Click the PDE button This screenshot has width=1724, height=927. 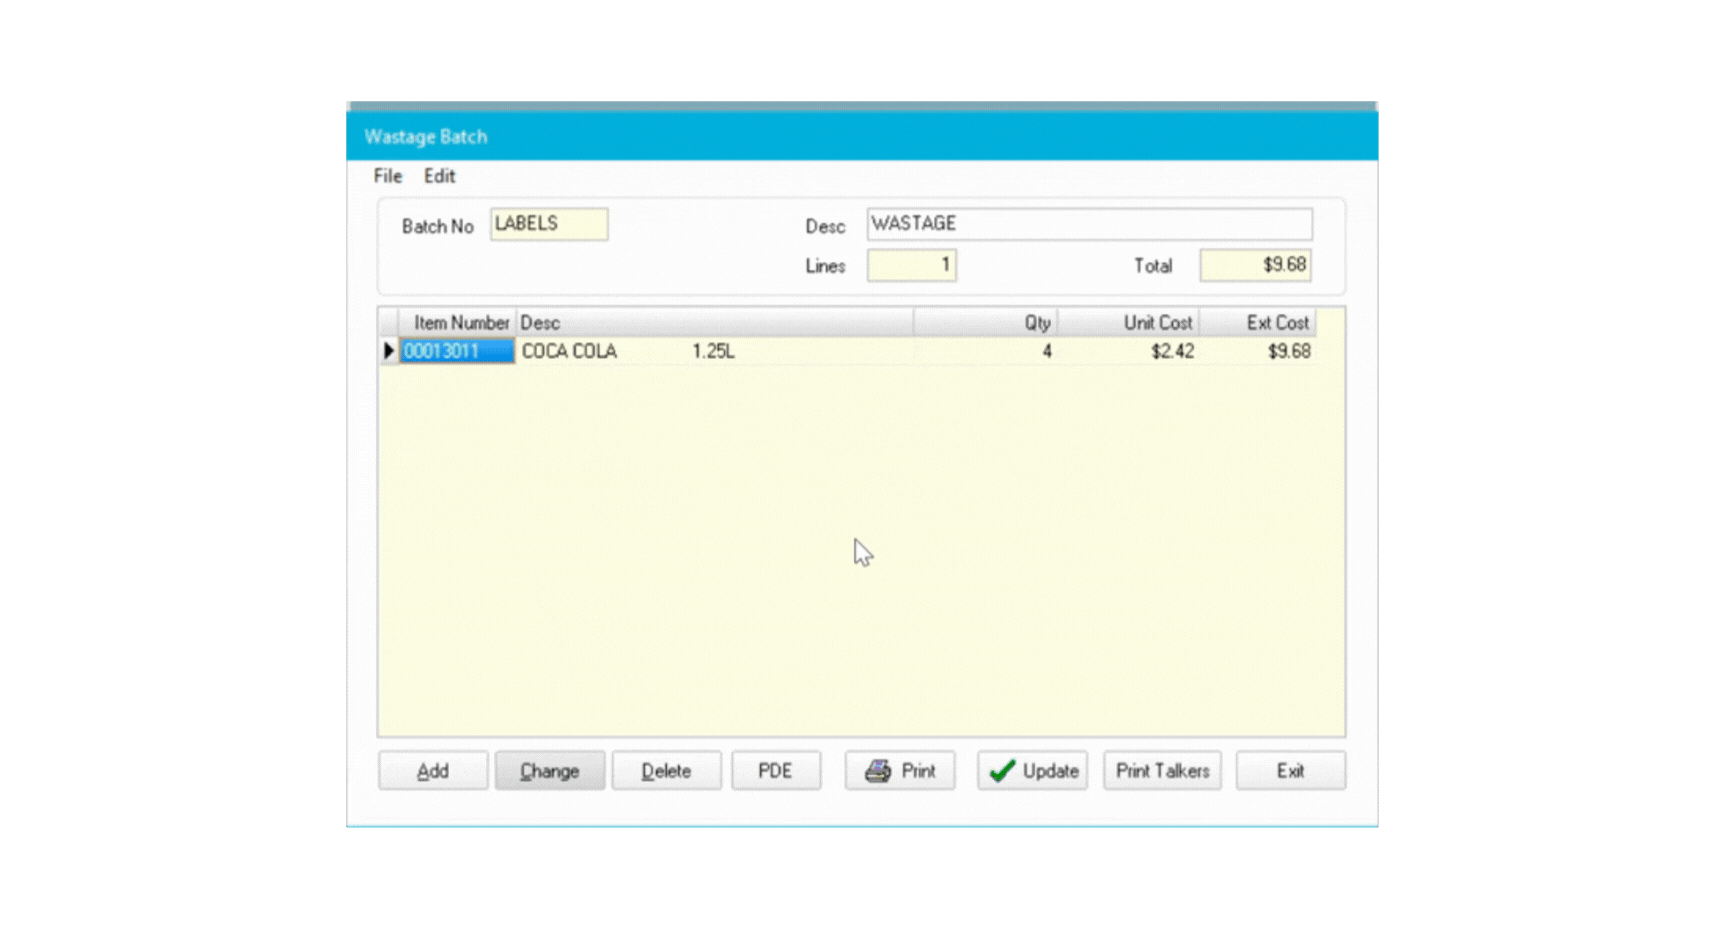(775, 771)
